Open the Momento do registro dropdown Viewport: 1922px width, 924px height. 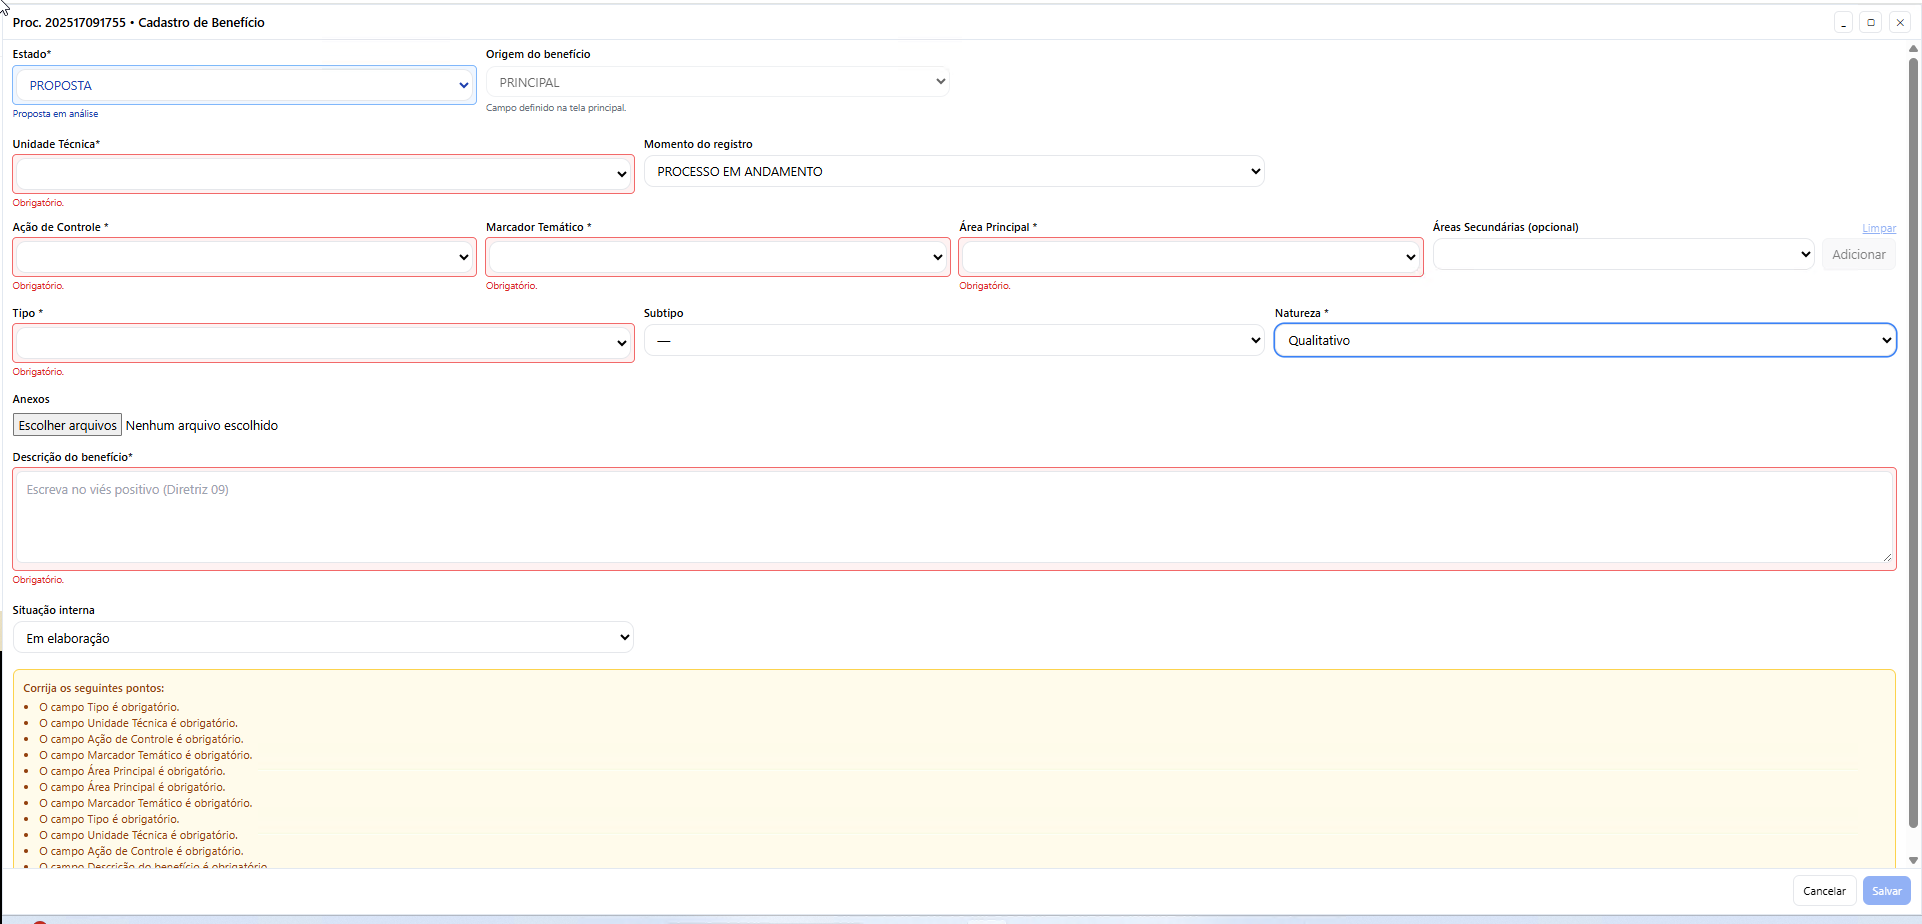(x=953, y=172)
